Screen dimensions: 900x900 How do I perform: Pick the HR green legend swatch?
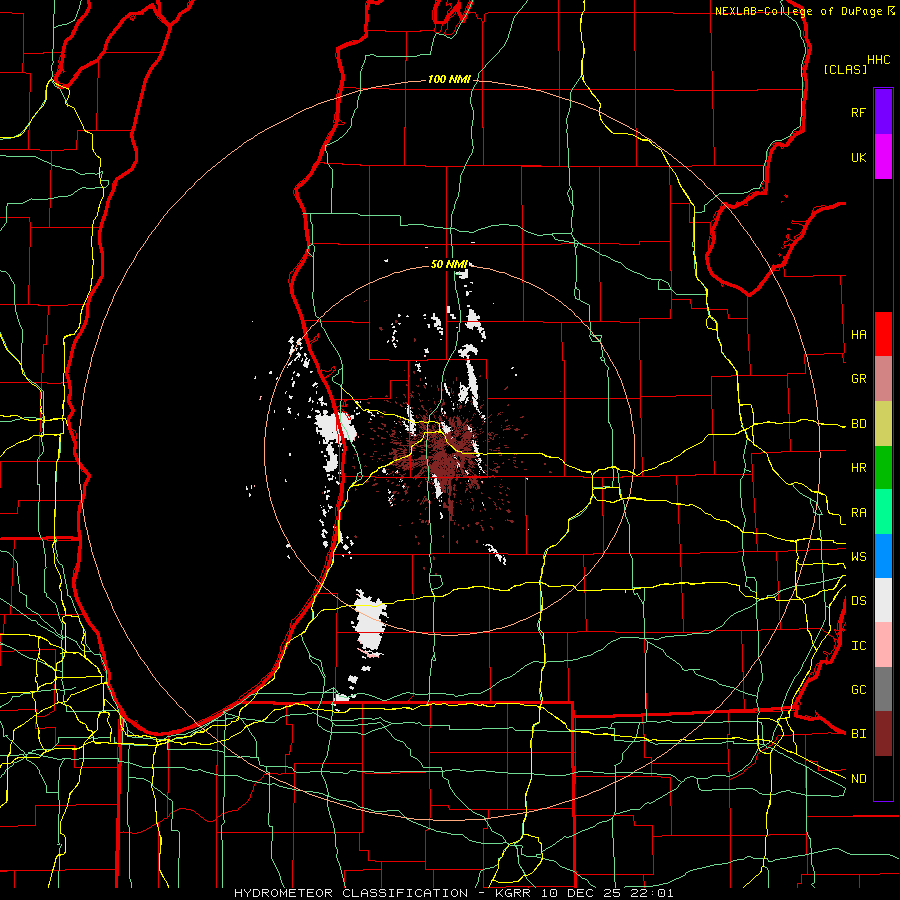(883, 467)
